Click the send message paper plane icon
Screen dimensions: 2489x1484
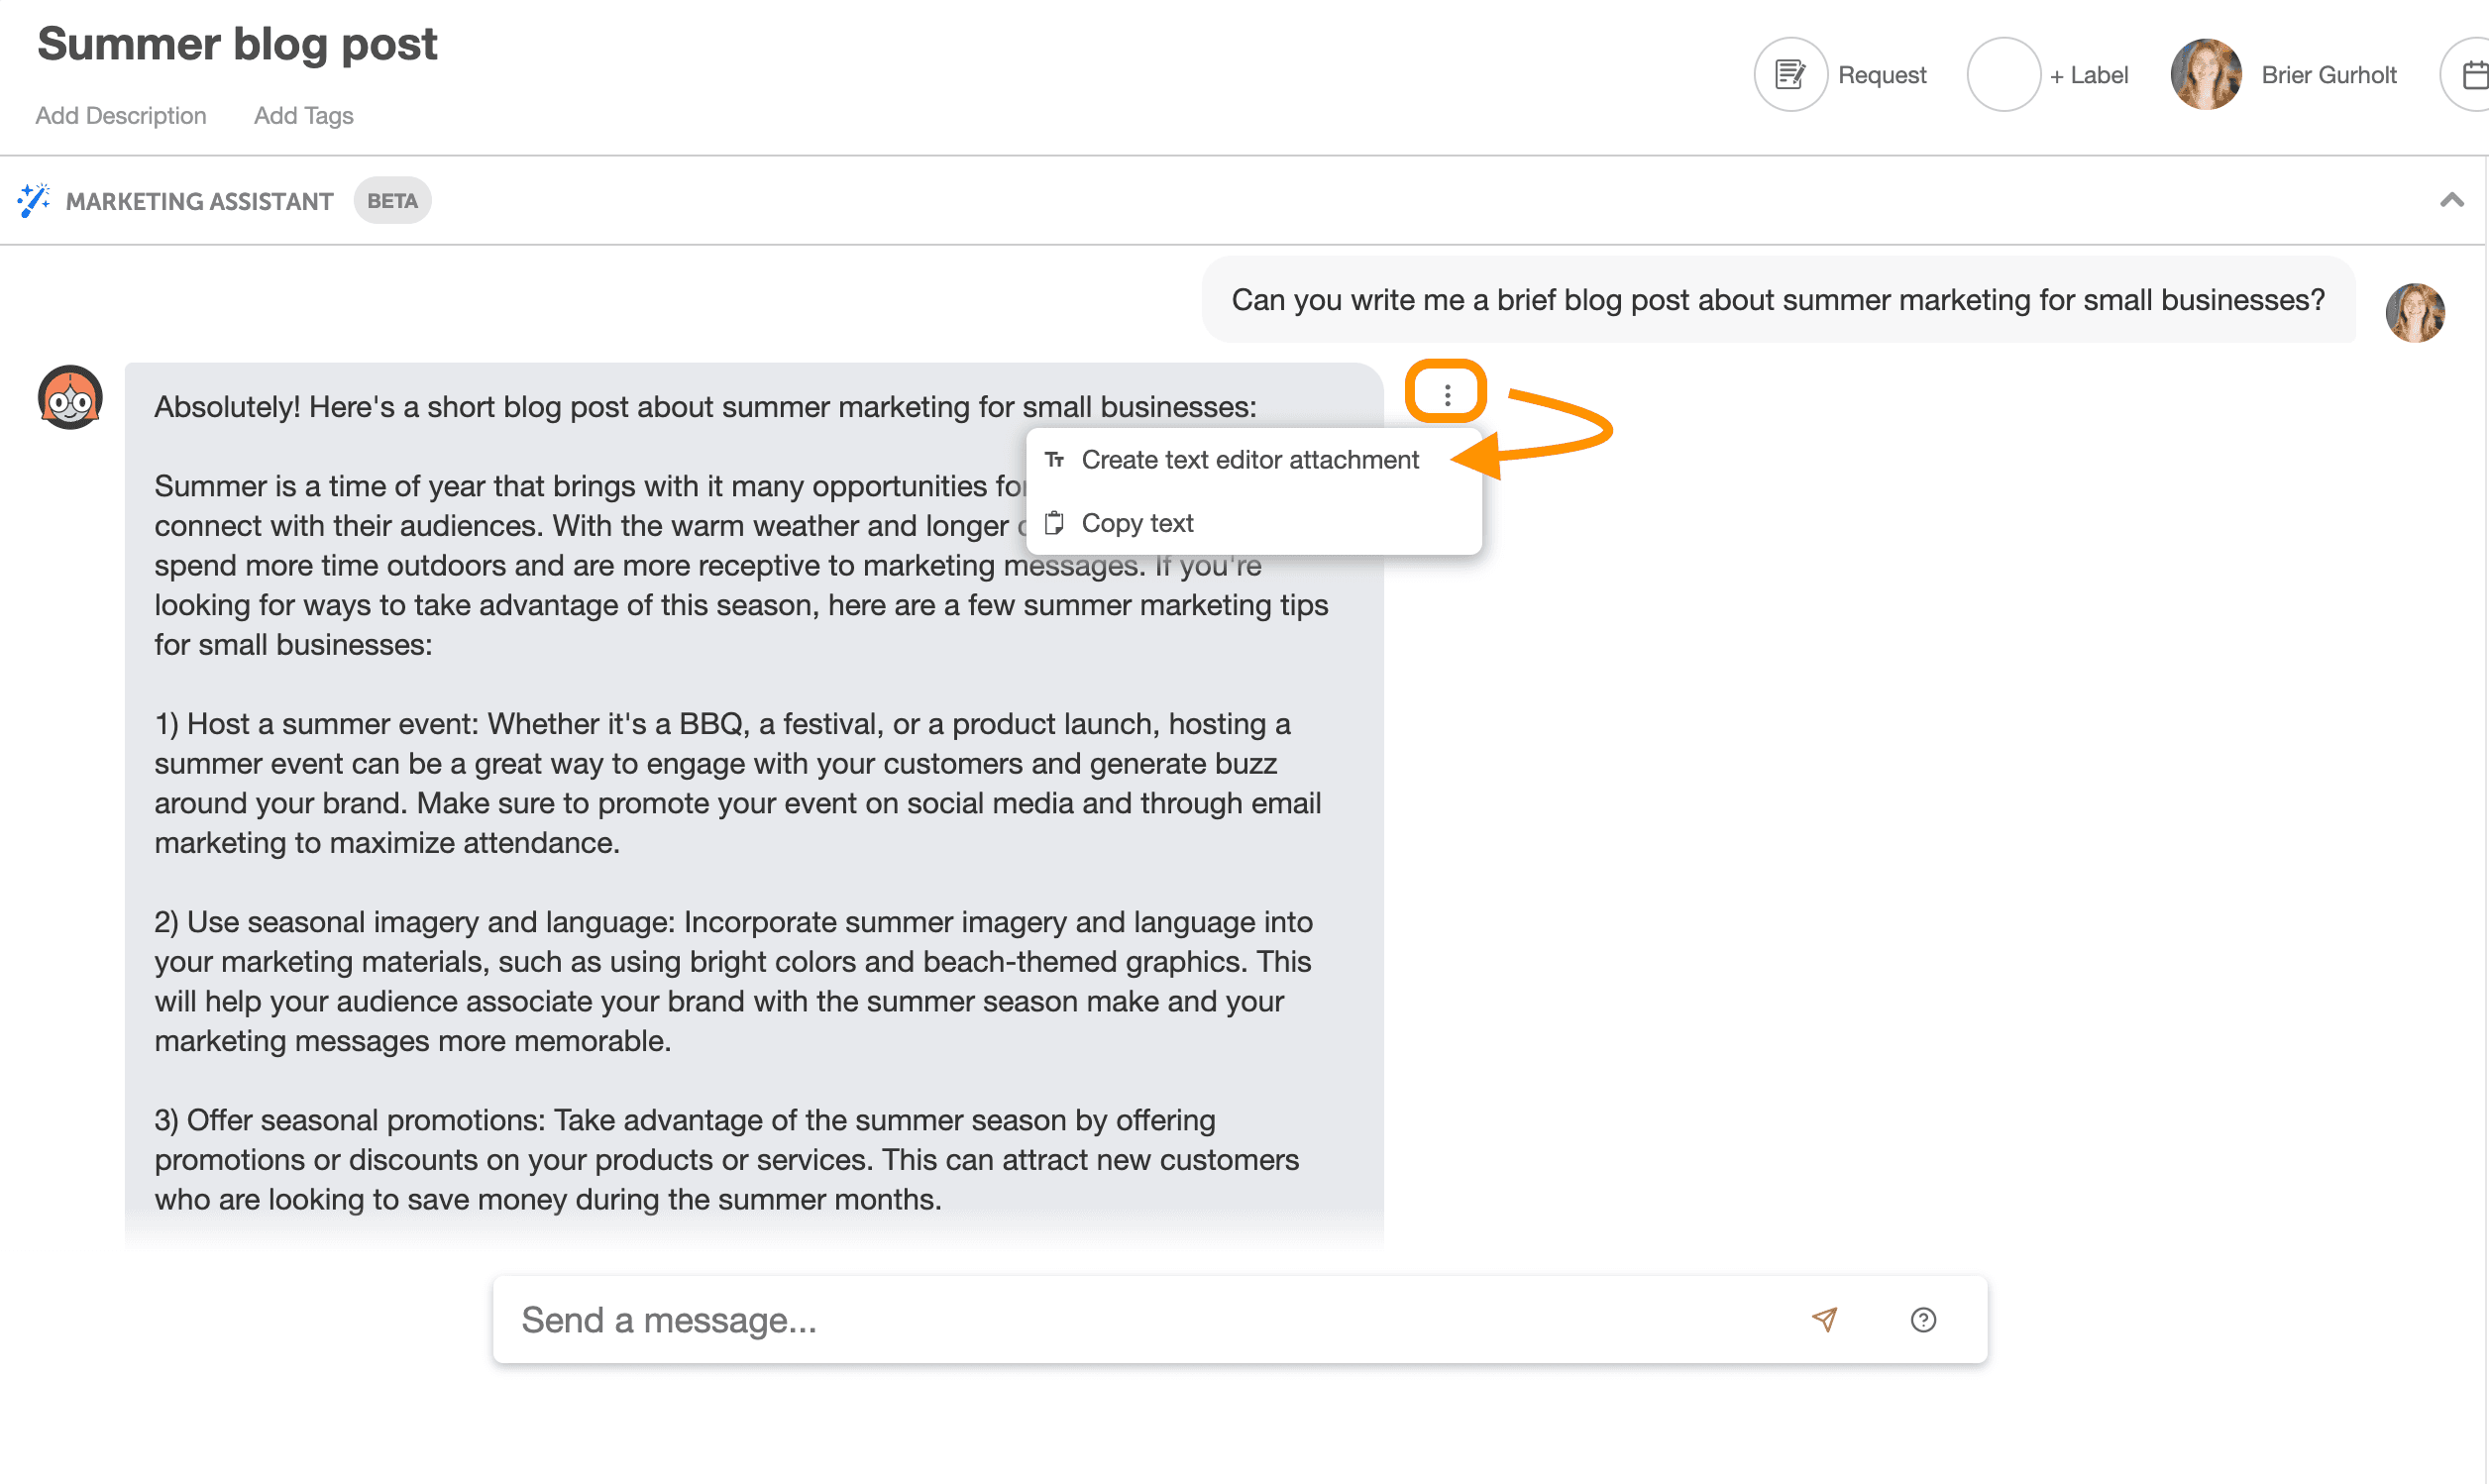[x=1824, y=1319]
